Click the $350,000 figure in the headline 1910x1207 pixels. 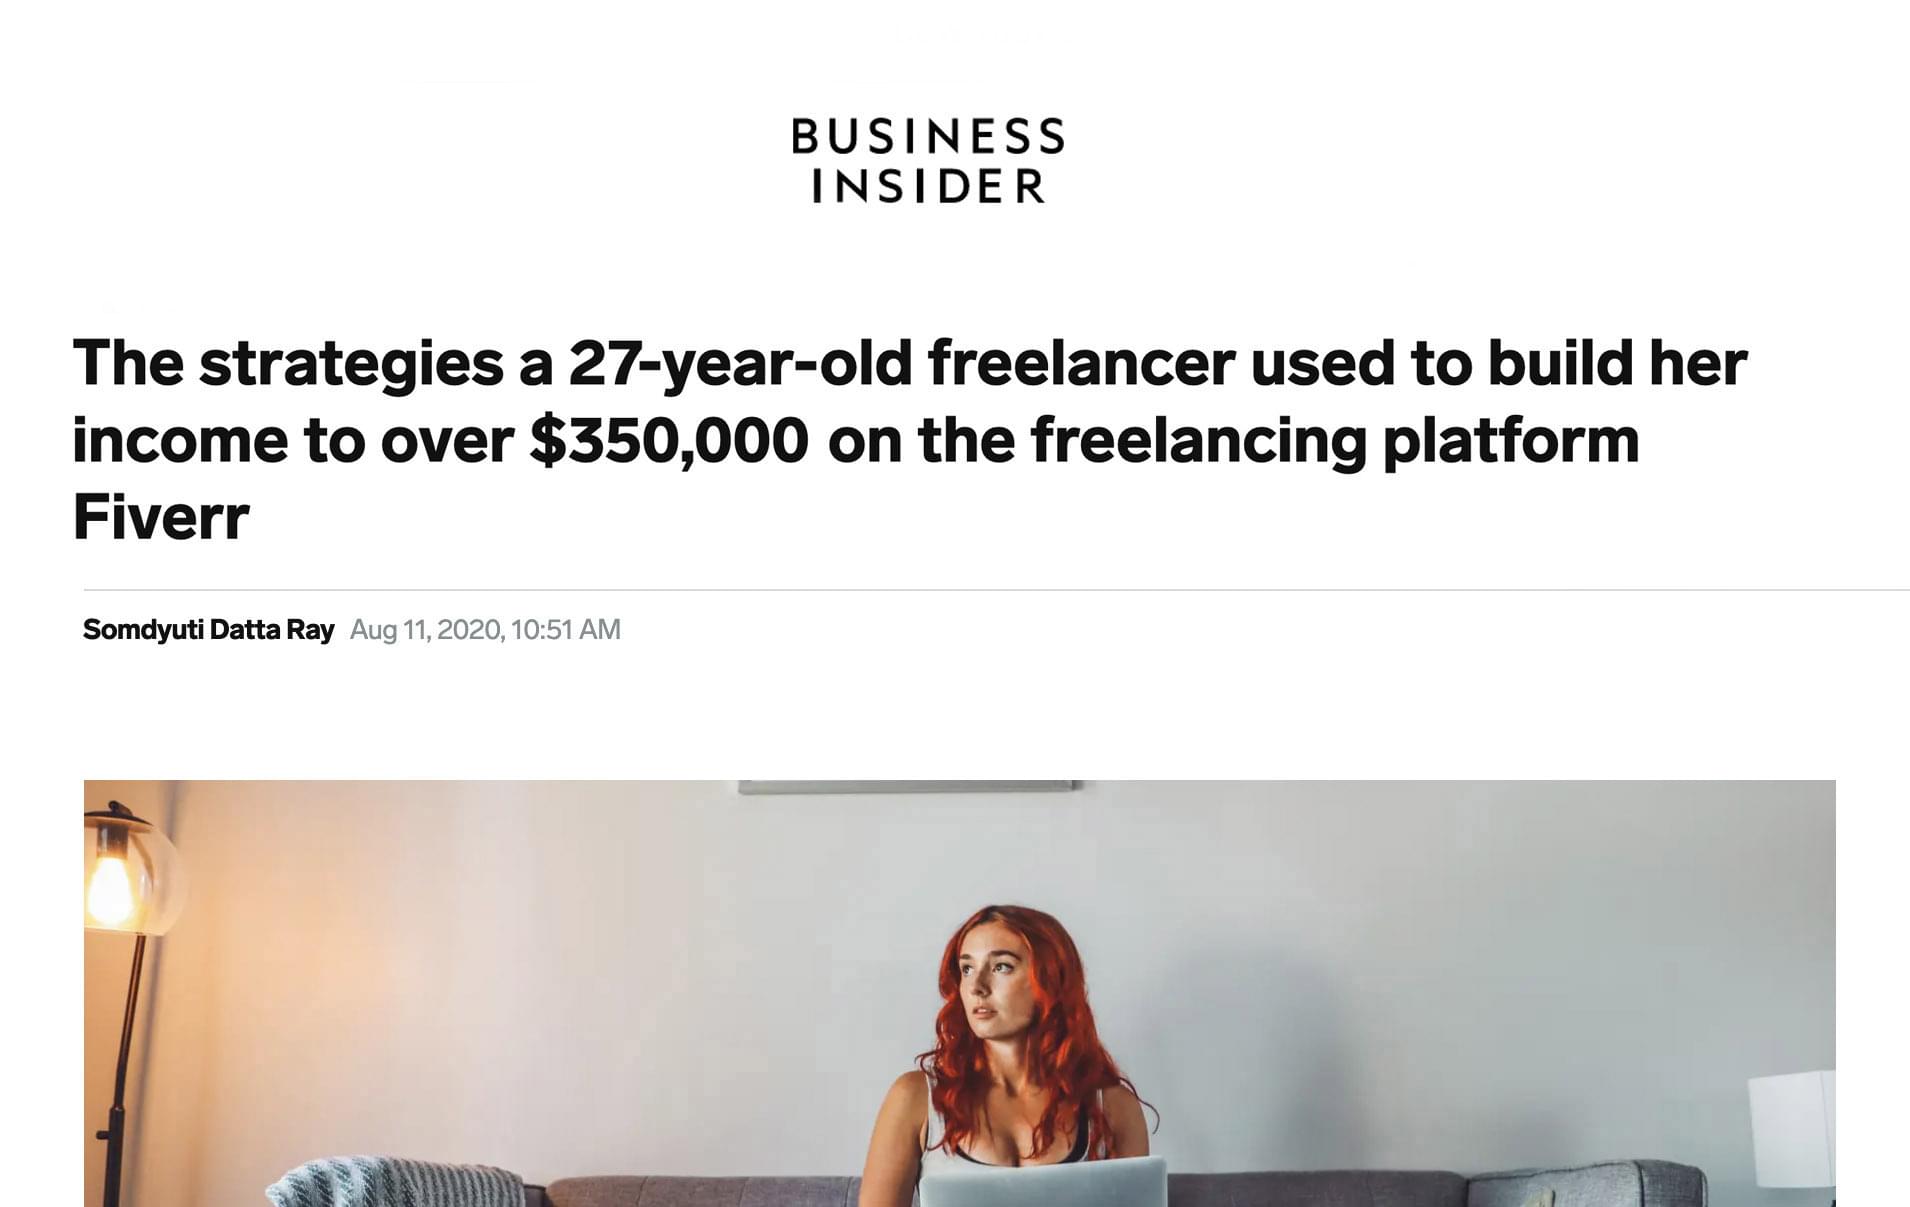(669, 441)
